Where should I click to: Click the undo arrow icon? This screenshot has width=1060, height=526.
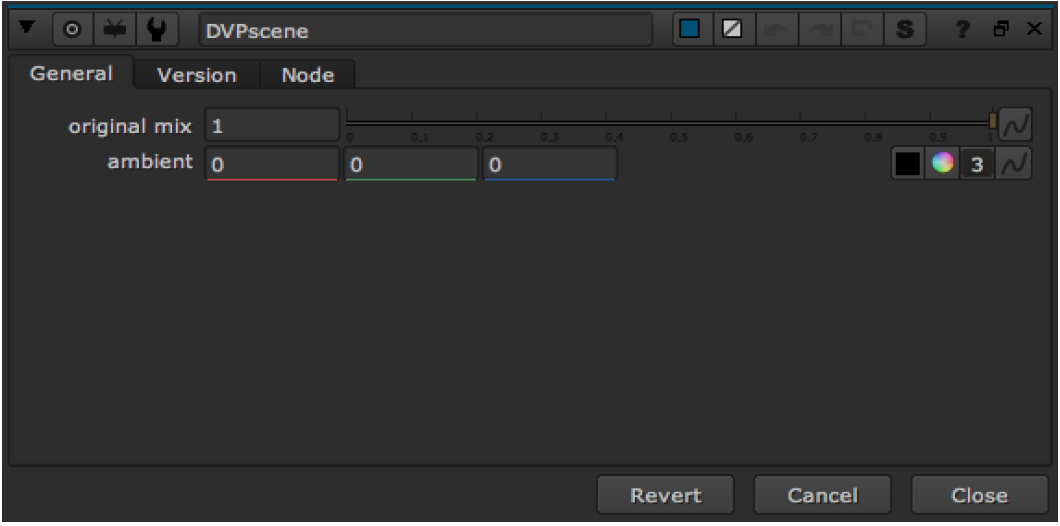(776, 31)
